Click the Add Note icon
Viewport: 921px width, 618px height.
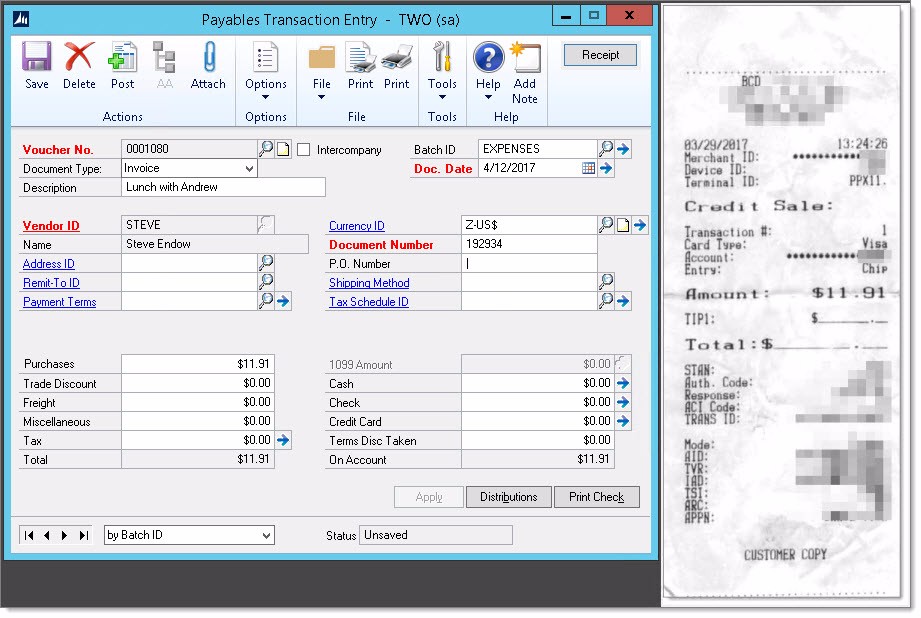point(525,72)
